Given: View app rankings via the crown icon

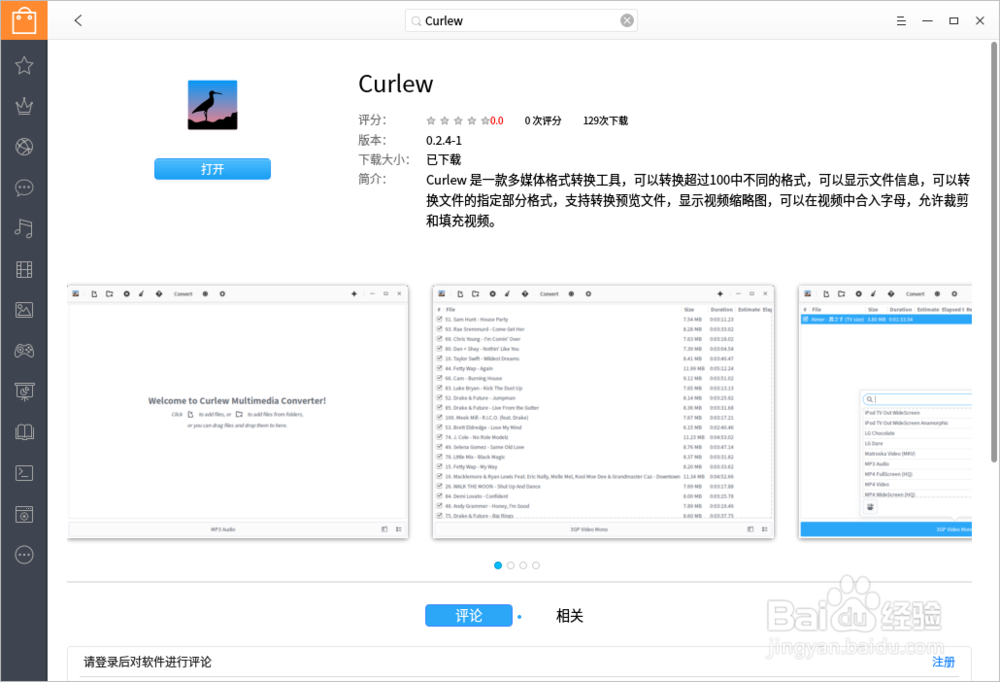Looking at the screenshot, I should click(24, 106).
